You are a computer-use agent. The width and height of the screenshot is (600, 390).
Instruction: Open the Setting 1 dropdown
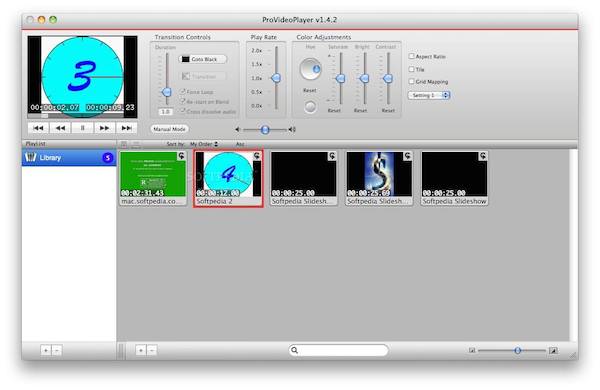click(x=429, y=95)
